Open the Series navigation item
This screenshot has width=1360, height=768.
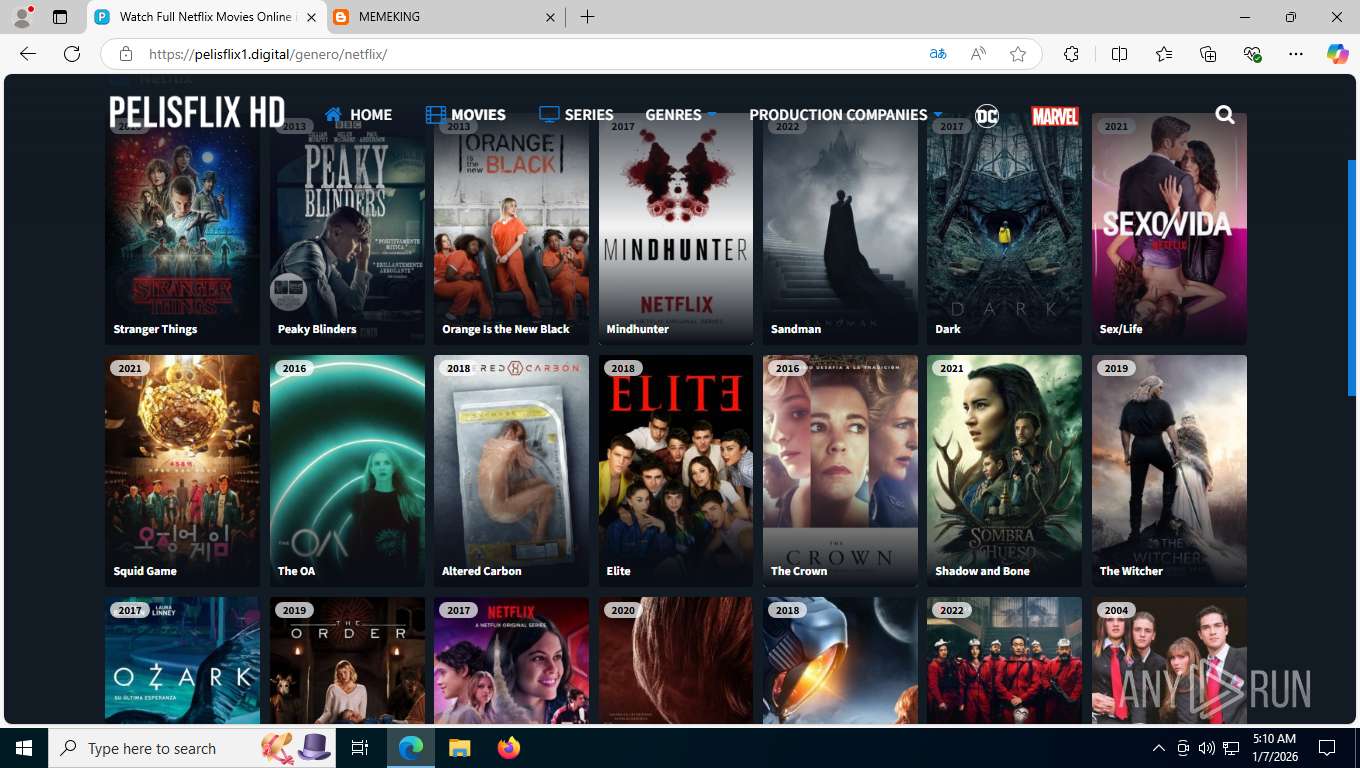576,115
